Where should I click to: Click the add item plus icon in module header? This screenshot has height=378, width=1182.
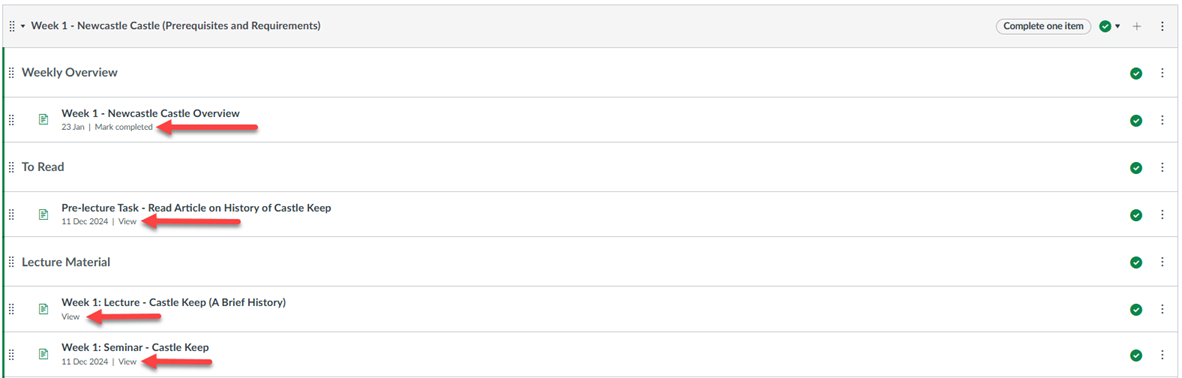tap(1138, 26)
